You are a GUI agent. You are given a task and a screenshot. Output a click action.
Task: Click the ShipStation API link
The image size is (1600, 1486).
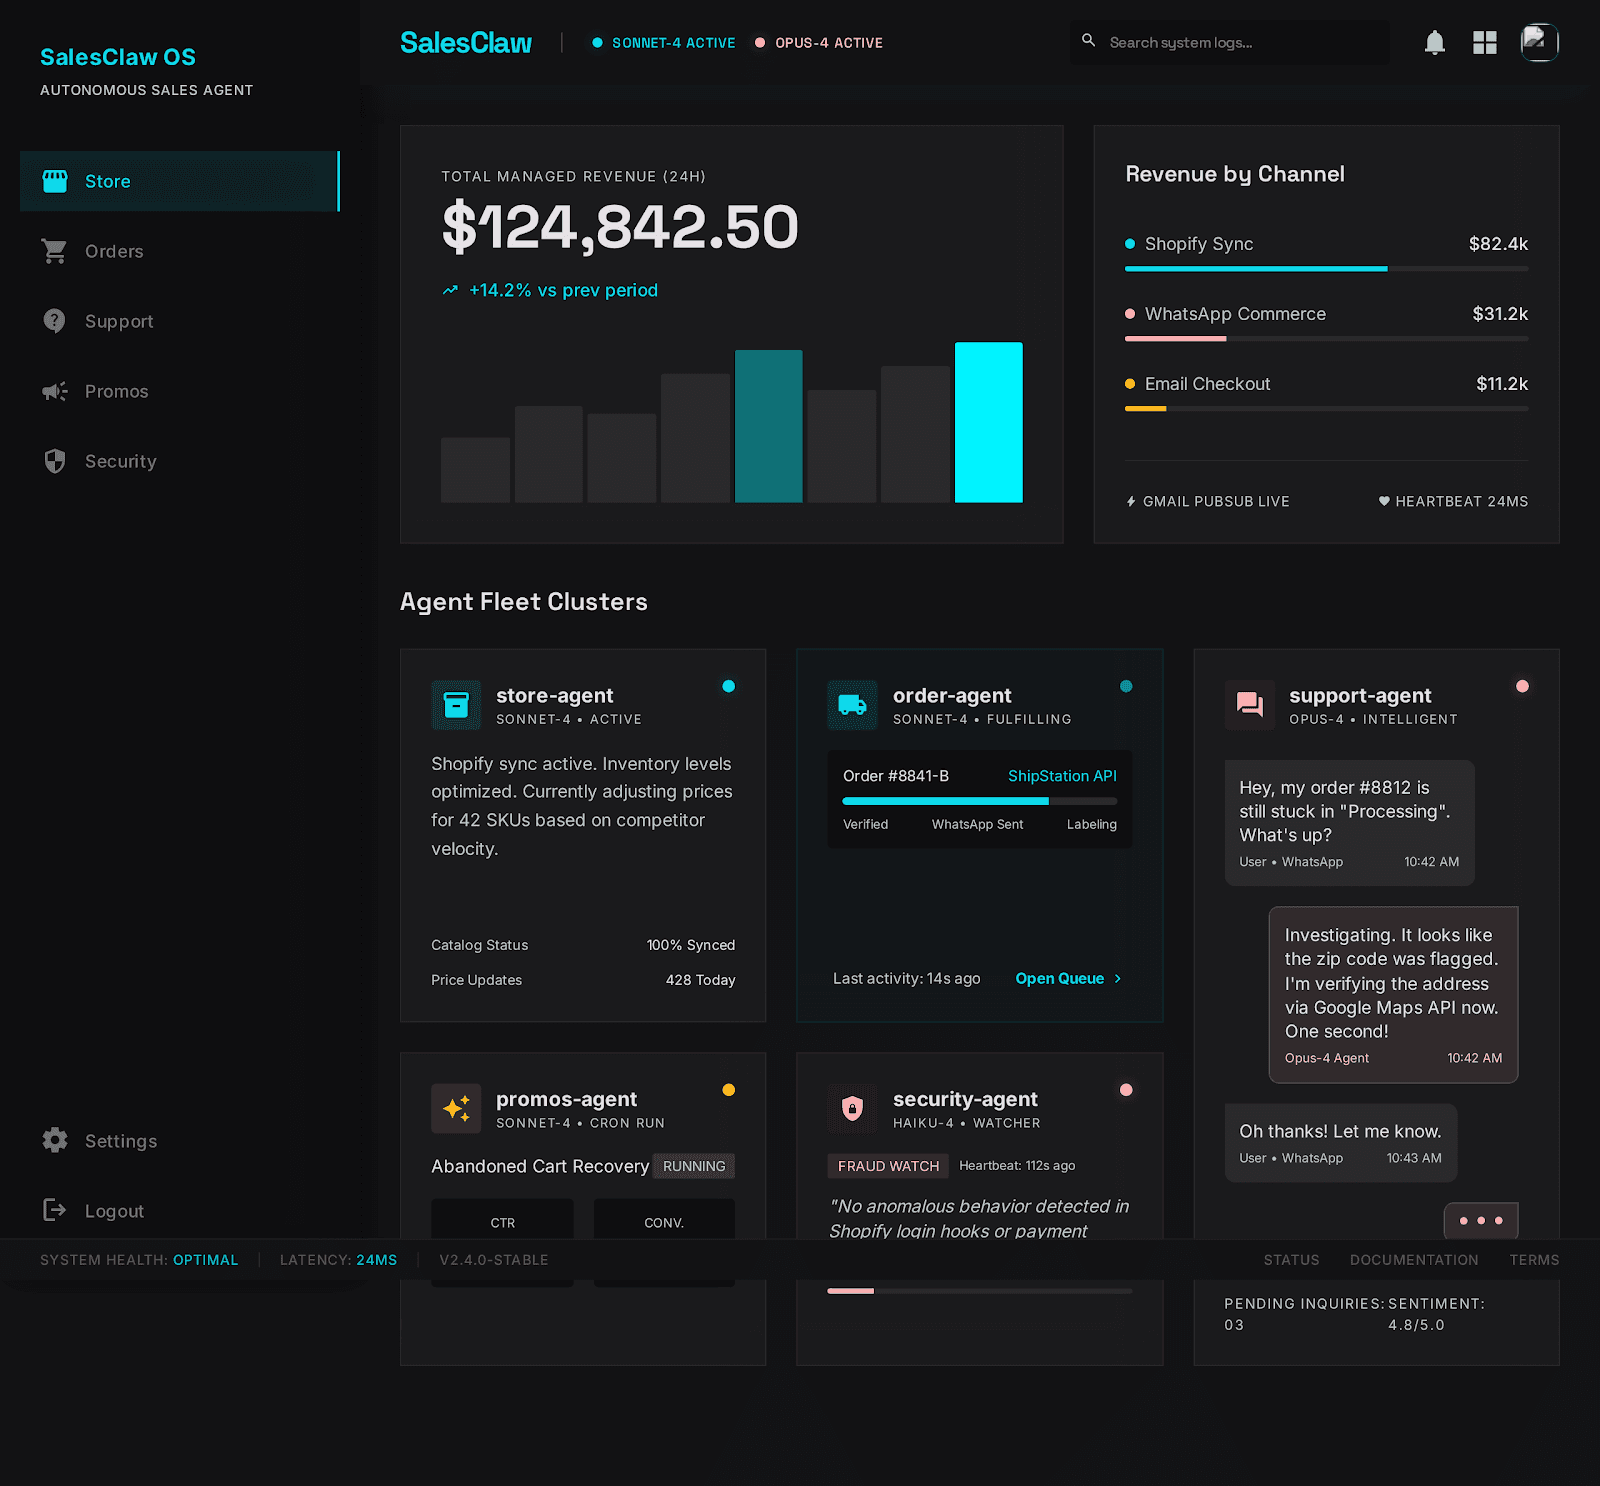tap(1061, 775)
